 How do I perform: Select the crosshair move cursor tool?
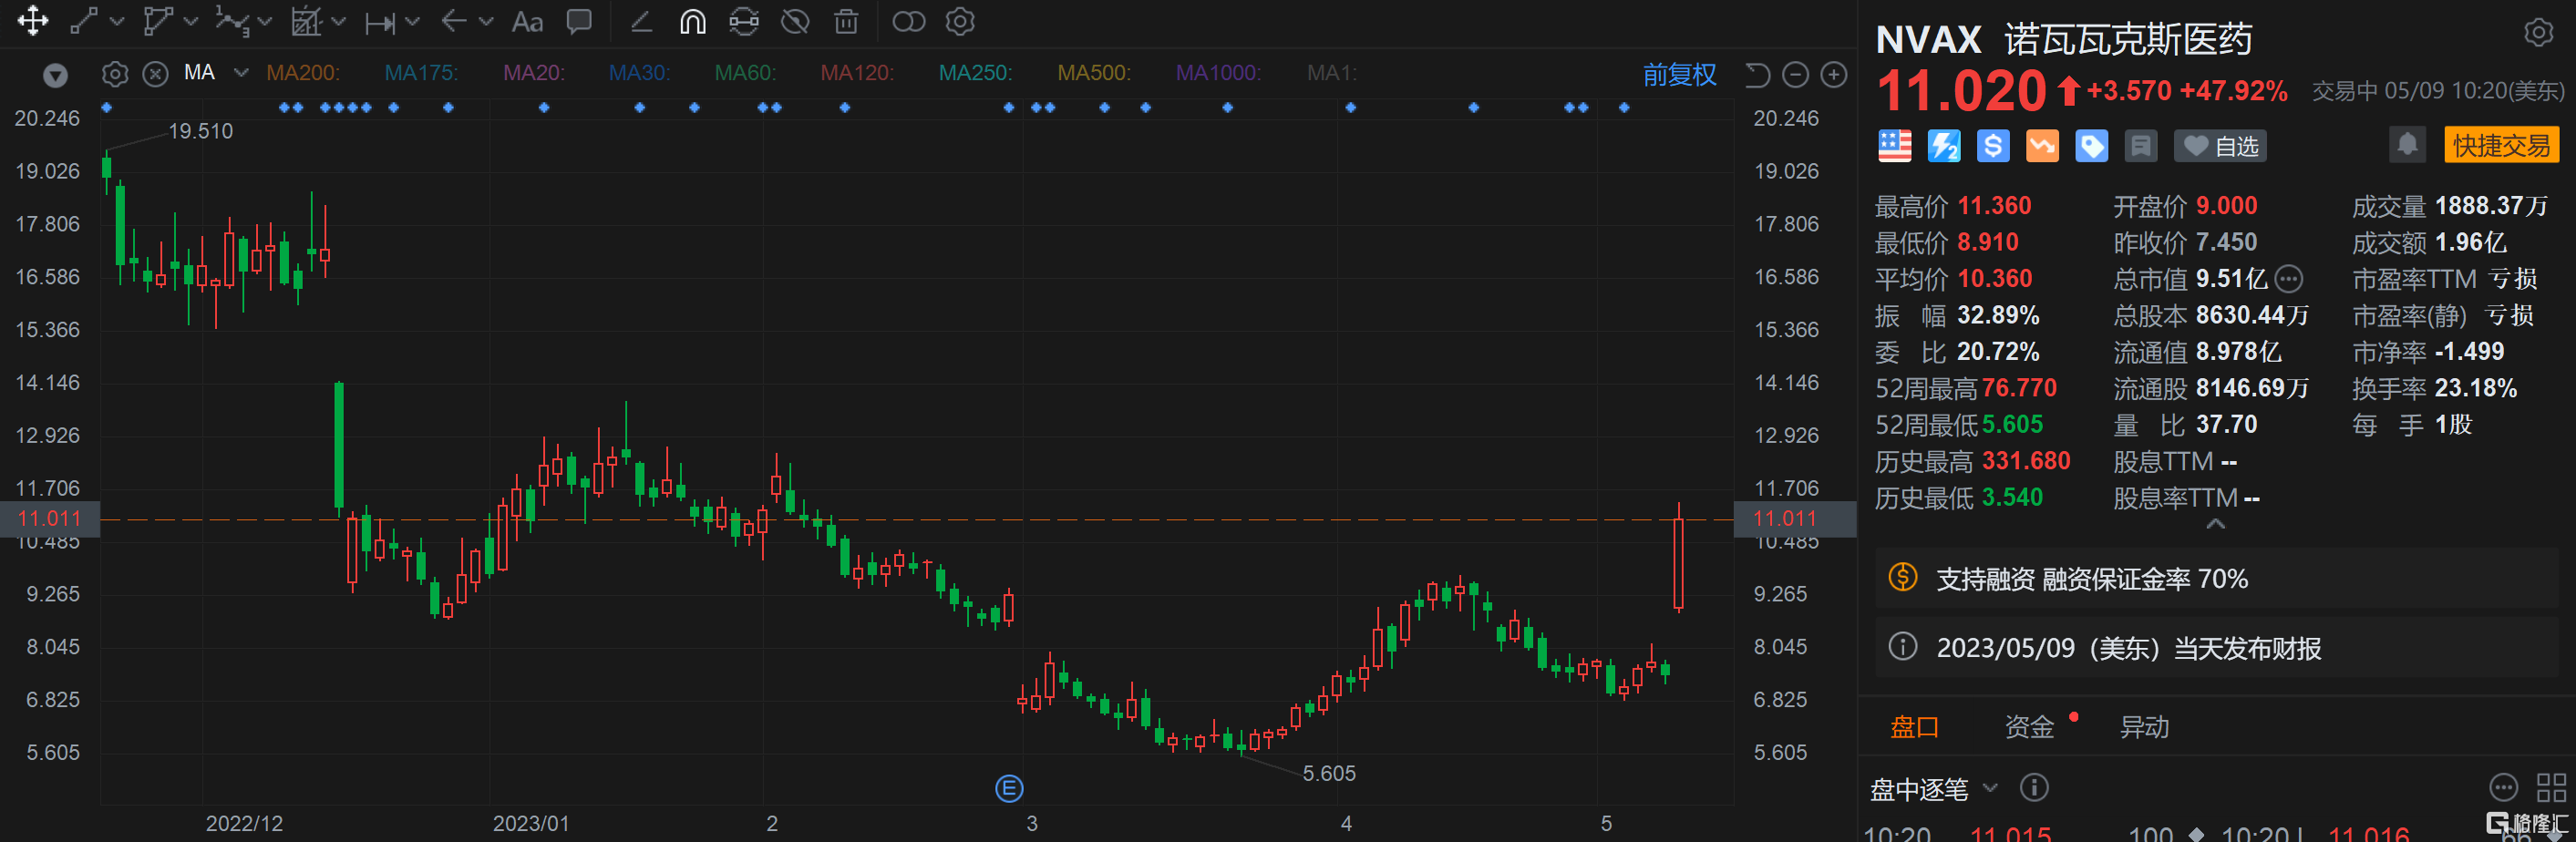32,21
